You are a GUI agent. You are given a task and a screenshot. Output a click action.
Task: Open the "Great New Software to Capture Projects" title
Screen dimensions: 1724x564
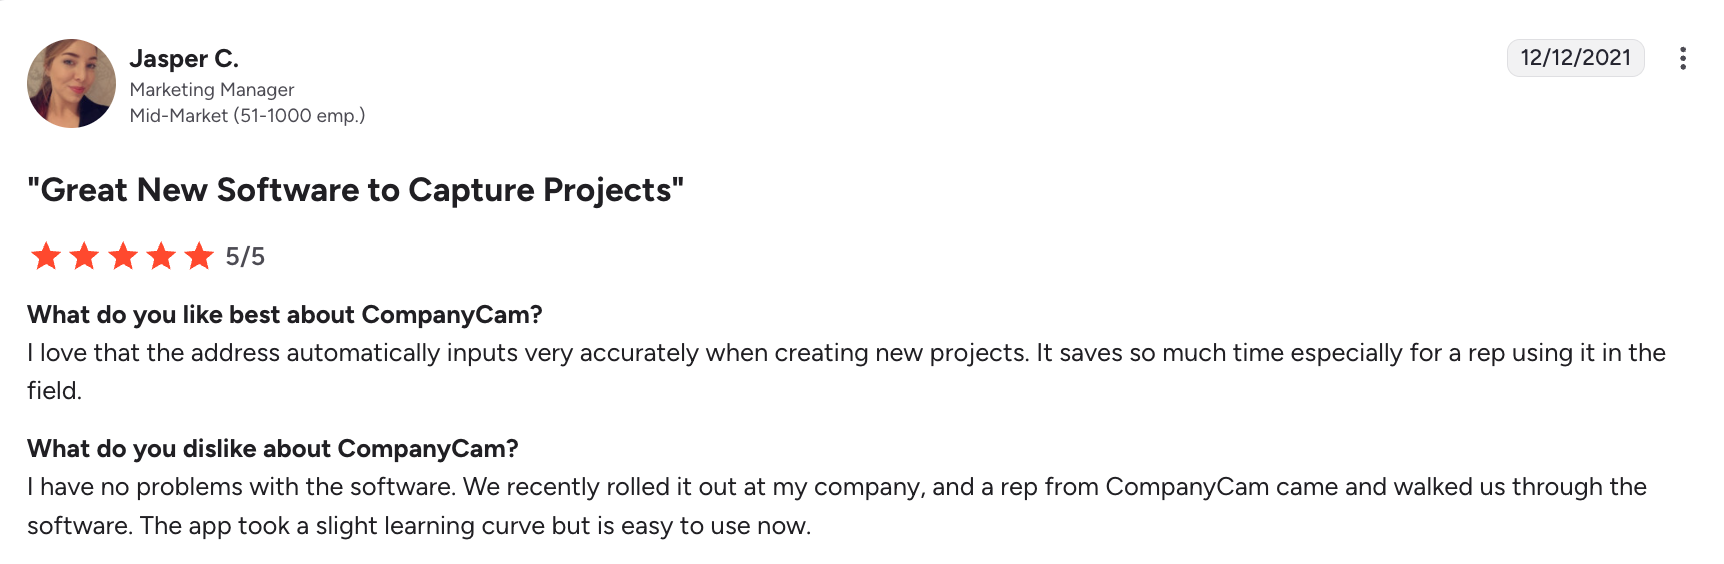355,190
